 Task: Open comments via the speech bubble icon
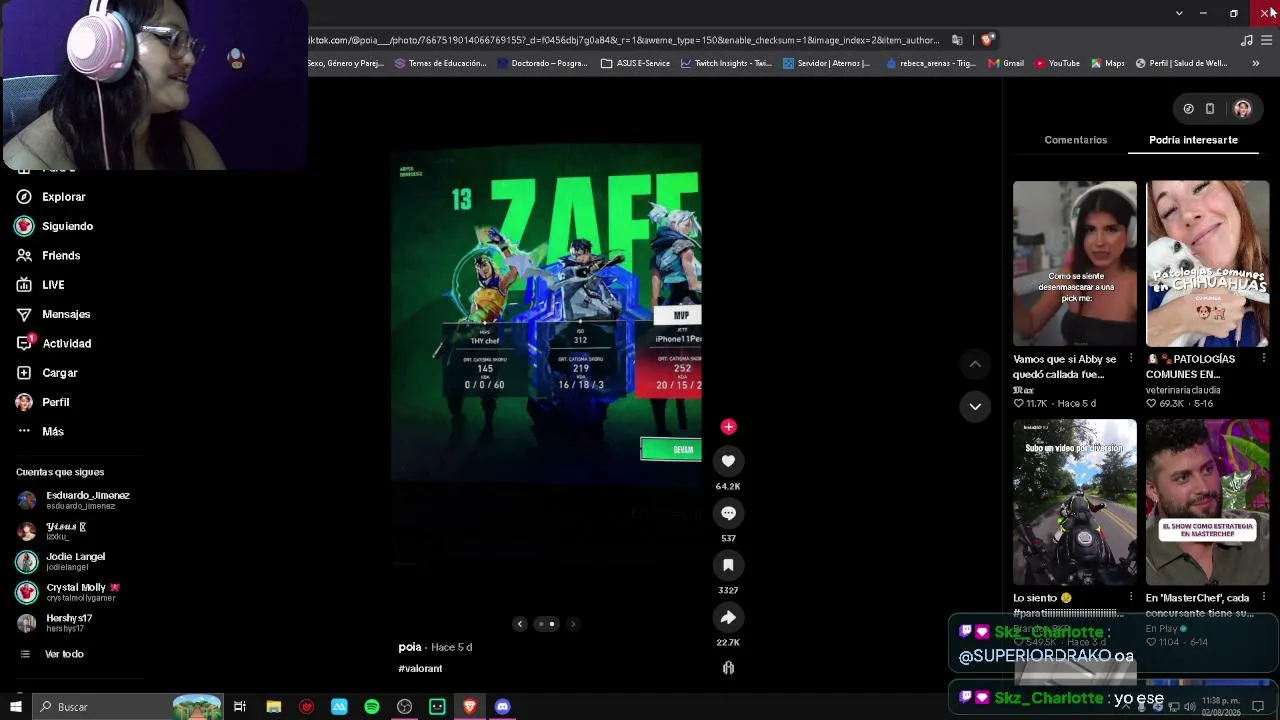(728, 513)
